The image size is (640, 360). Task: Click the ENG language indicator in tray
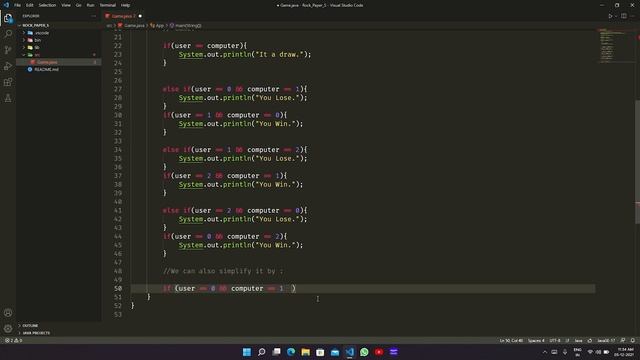point(577,352)
